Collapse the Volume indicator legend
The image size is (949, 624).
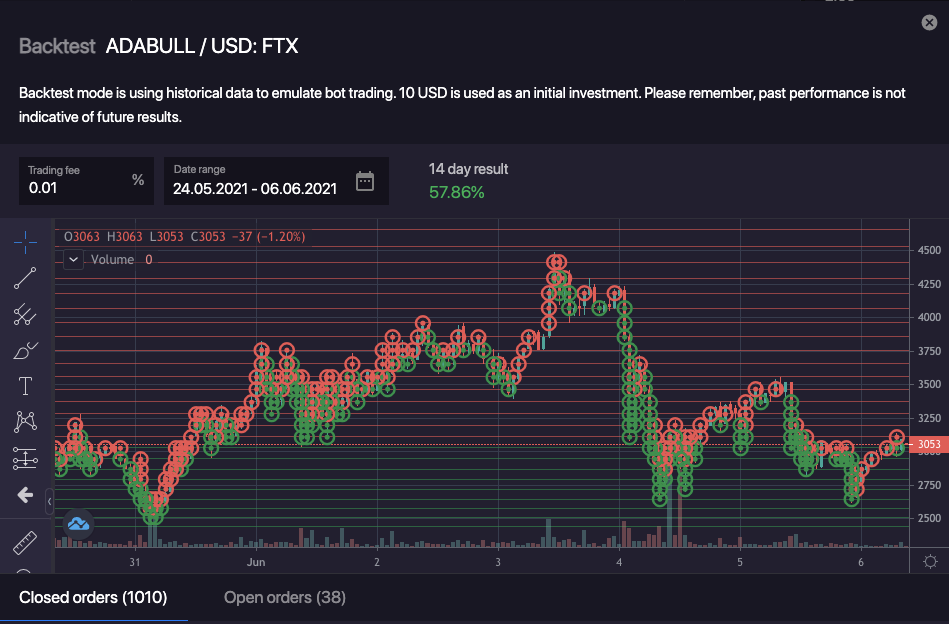(73, 260)
